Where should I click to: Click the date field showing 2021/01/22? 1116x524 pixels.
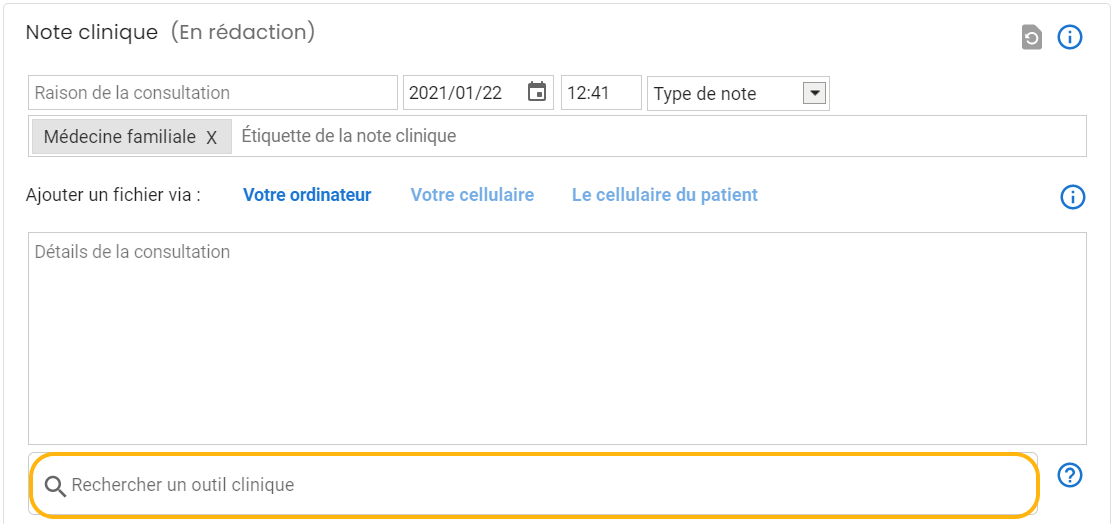tap(464, 93)
